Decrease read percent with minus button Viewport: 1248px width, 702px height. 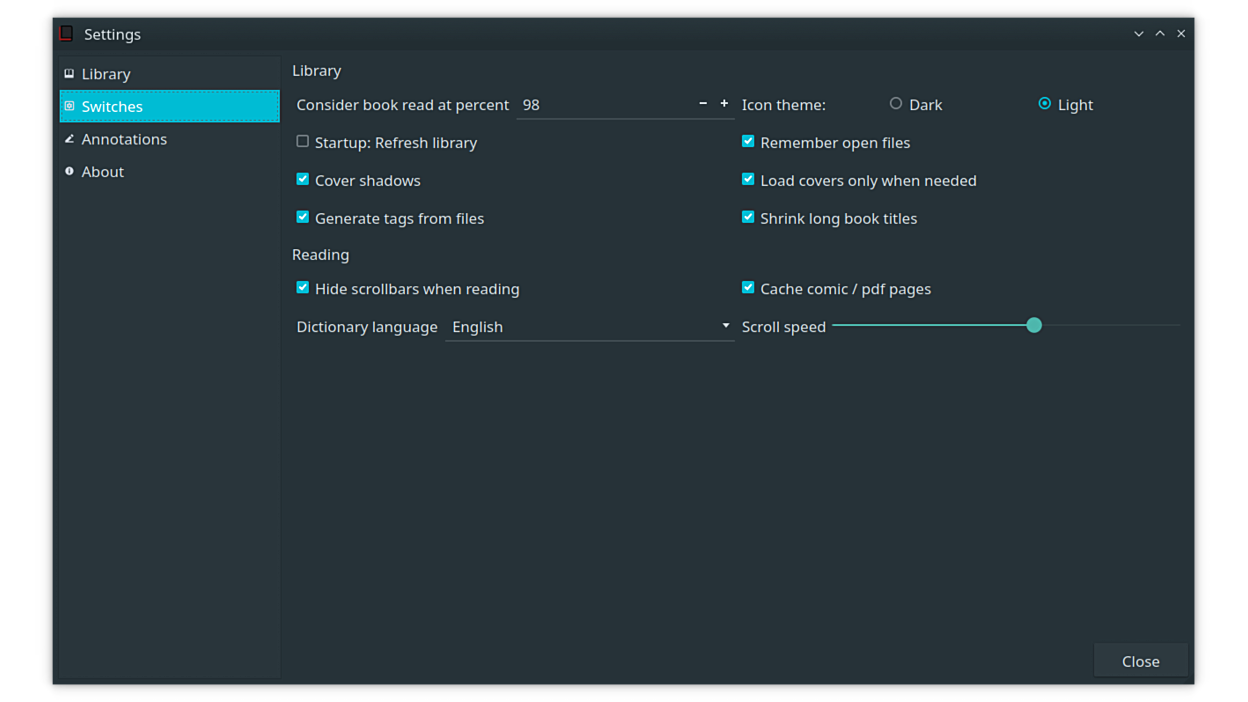[703, 104]
